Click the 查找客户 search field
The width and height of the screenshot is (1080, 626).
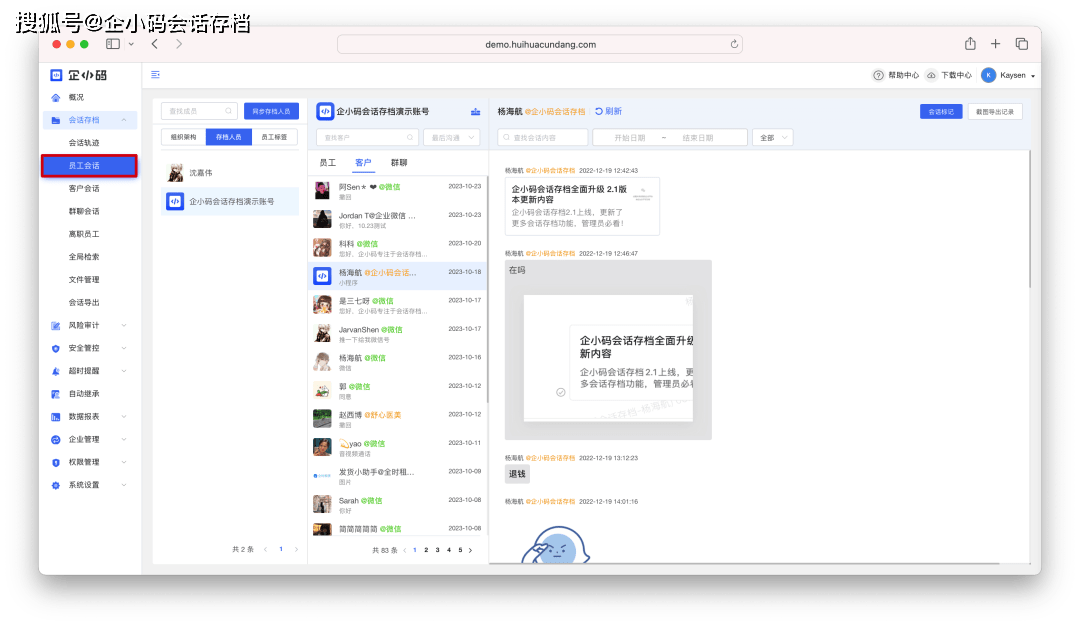(367, 138)
